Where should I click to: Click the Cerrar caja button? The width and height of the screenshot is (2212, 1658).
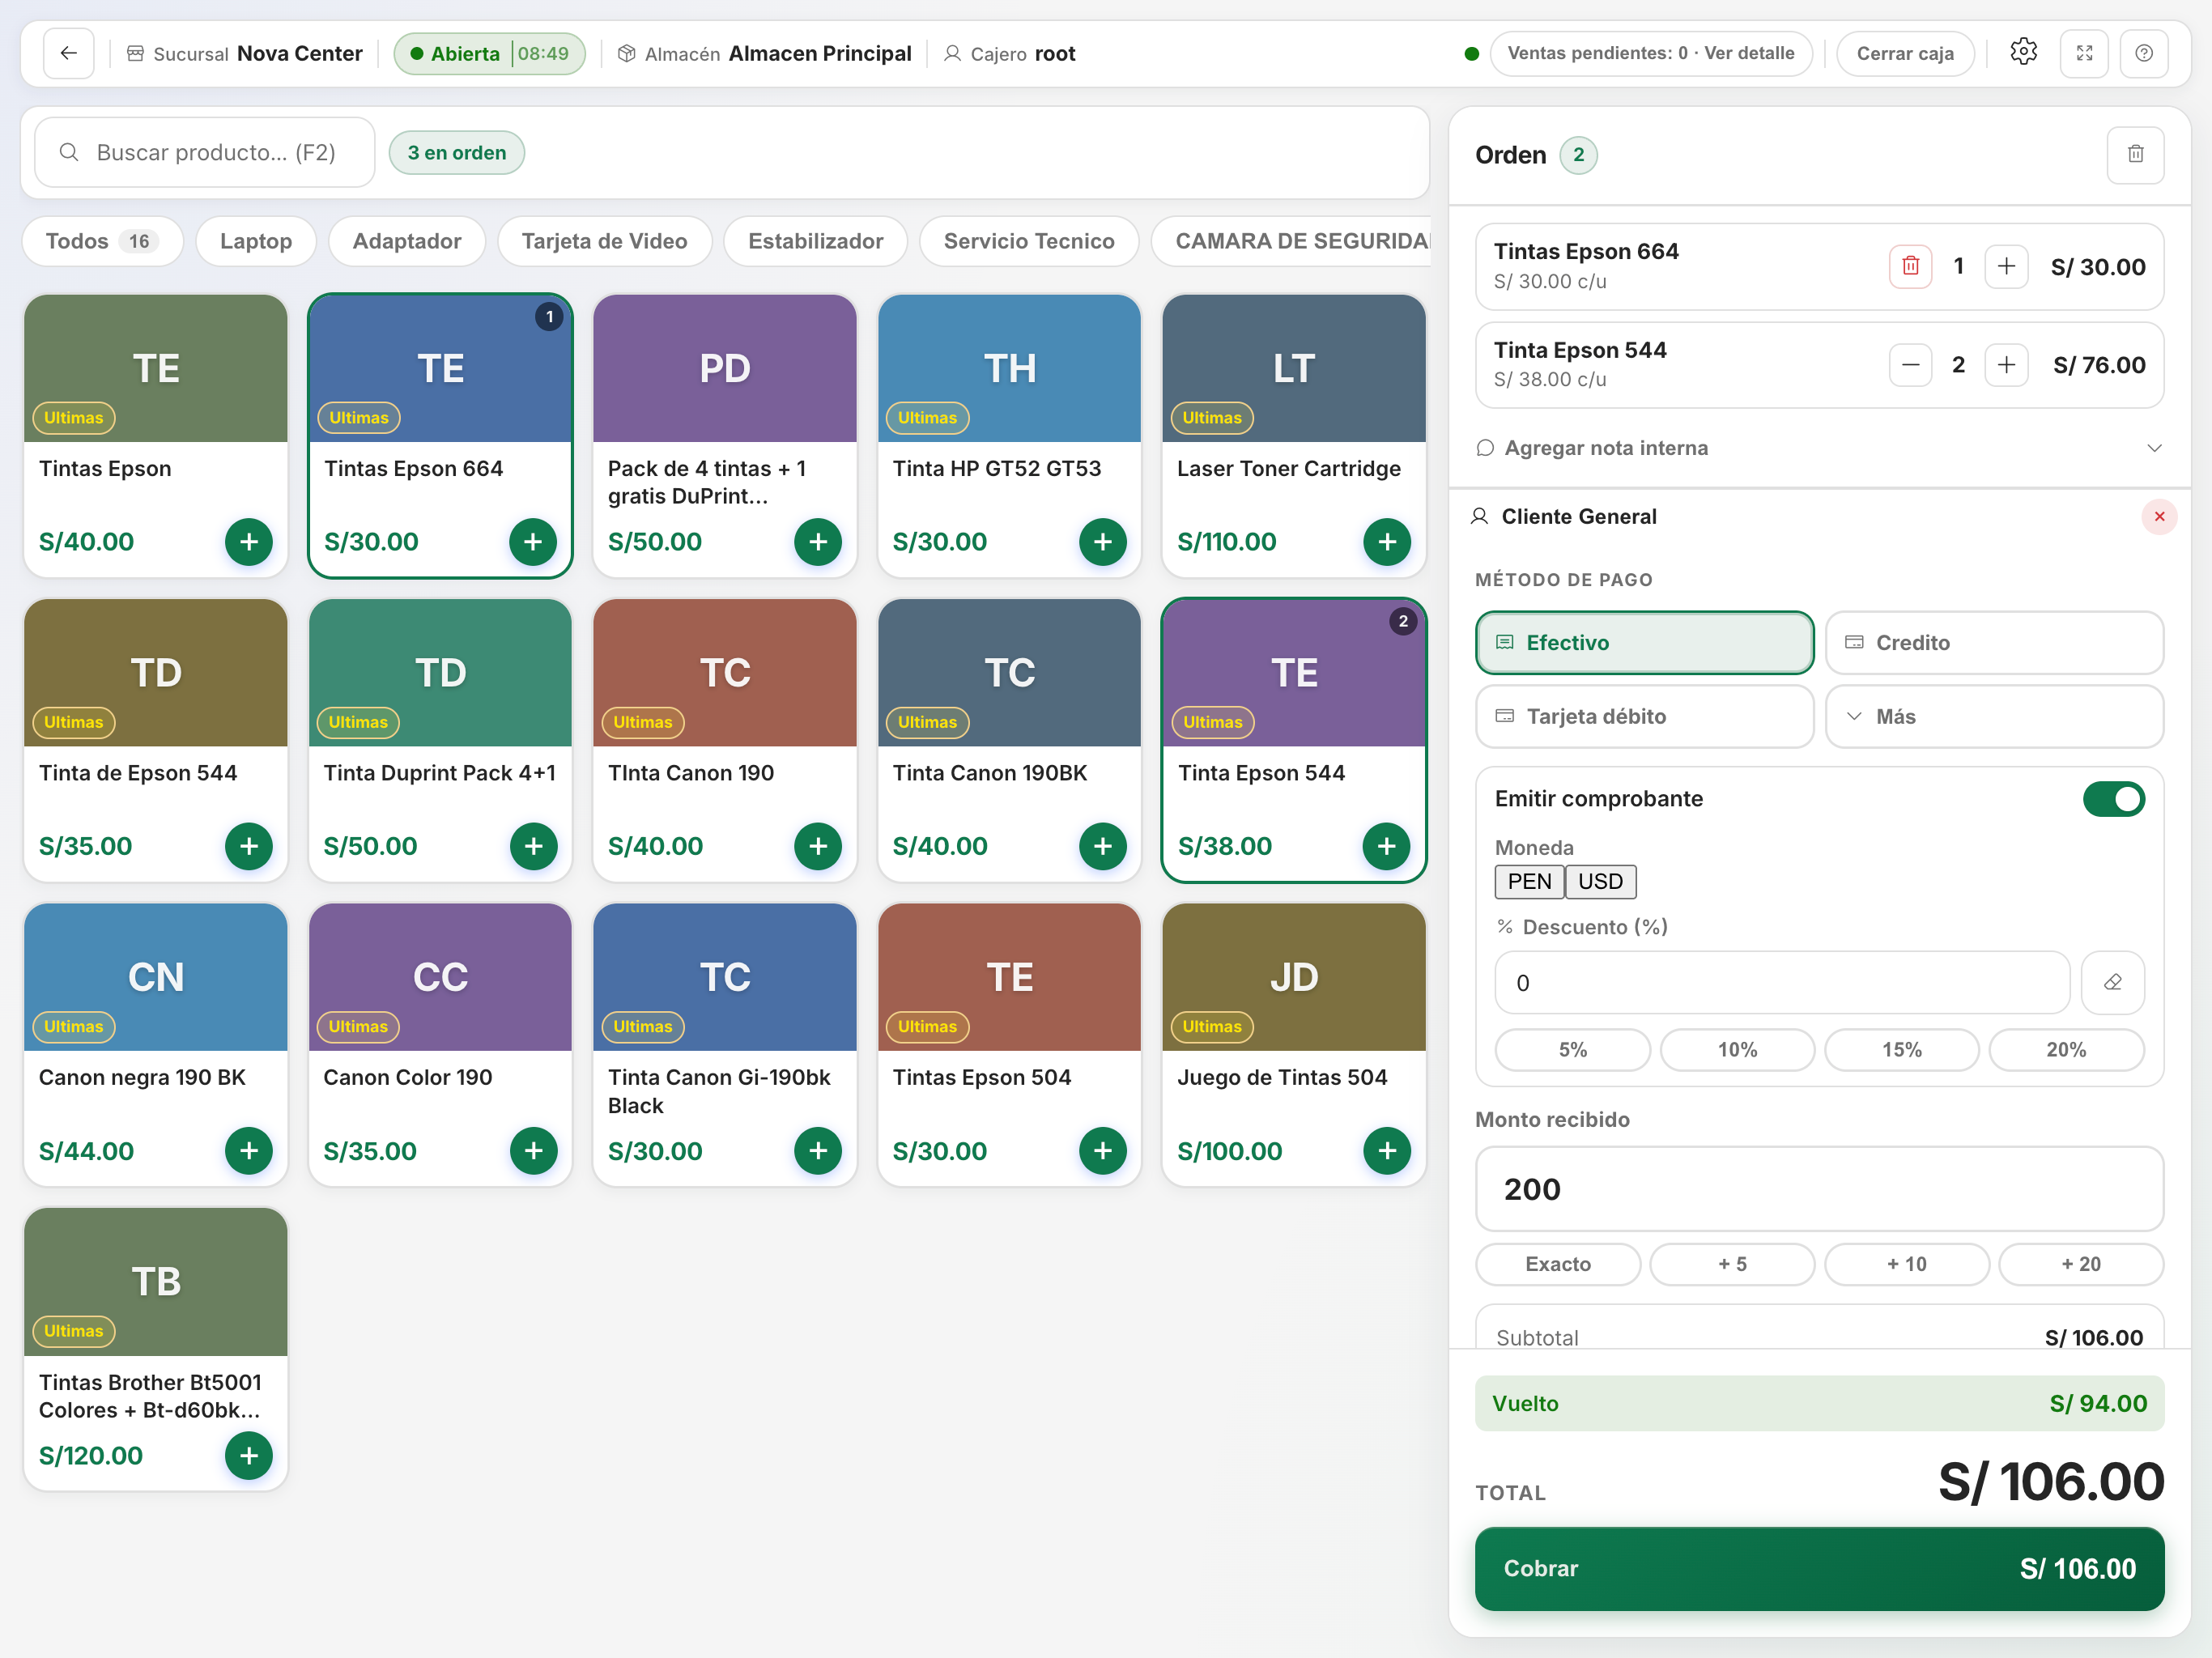(x=1904, y=53)
